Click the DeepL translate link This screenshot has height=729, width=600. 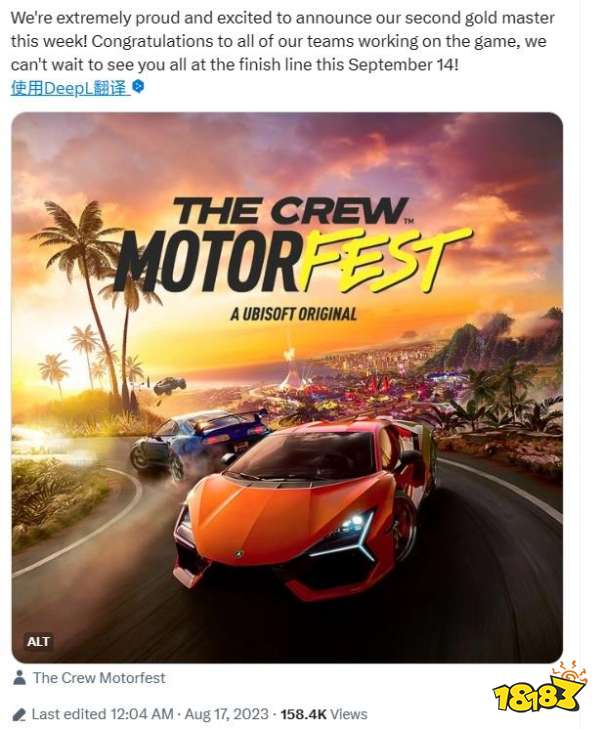click(69, 87)
